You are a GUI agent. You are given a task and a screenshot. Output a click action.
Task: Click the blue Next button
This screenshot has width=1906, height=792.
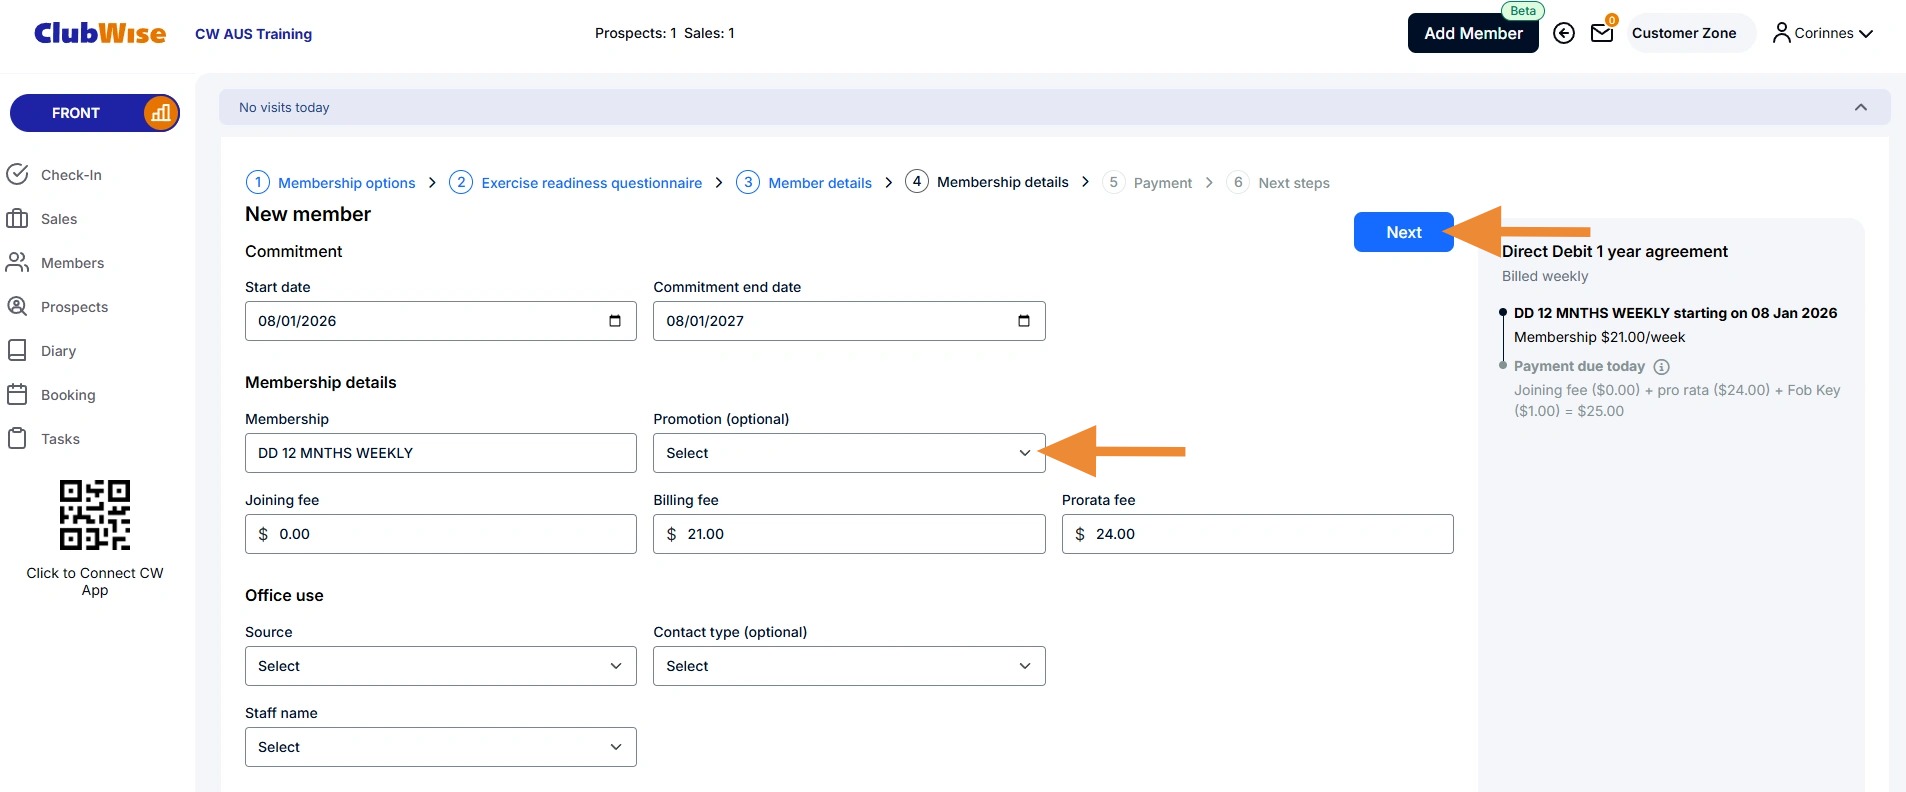(1403, 232)
